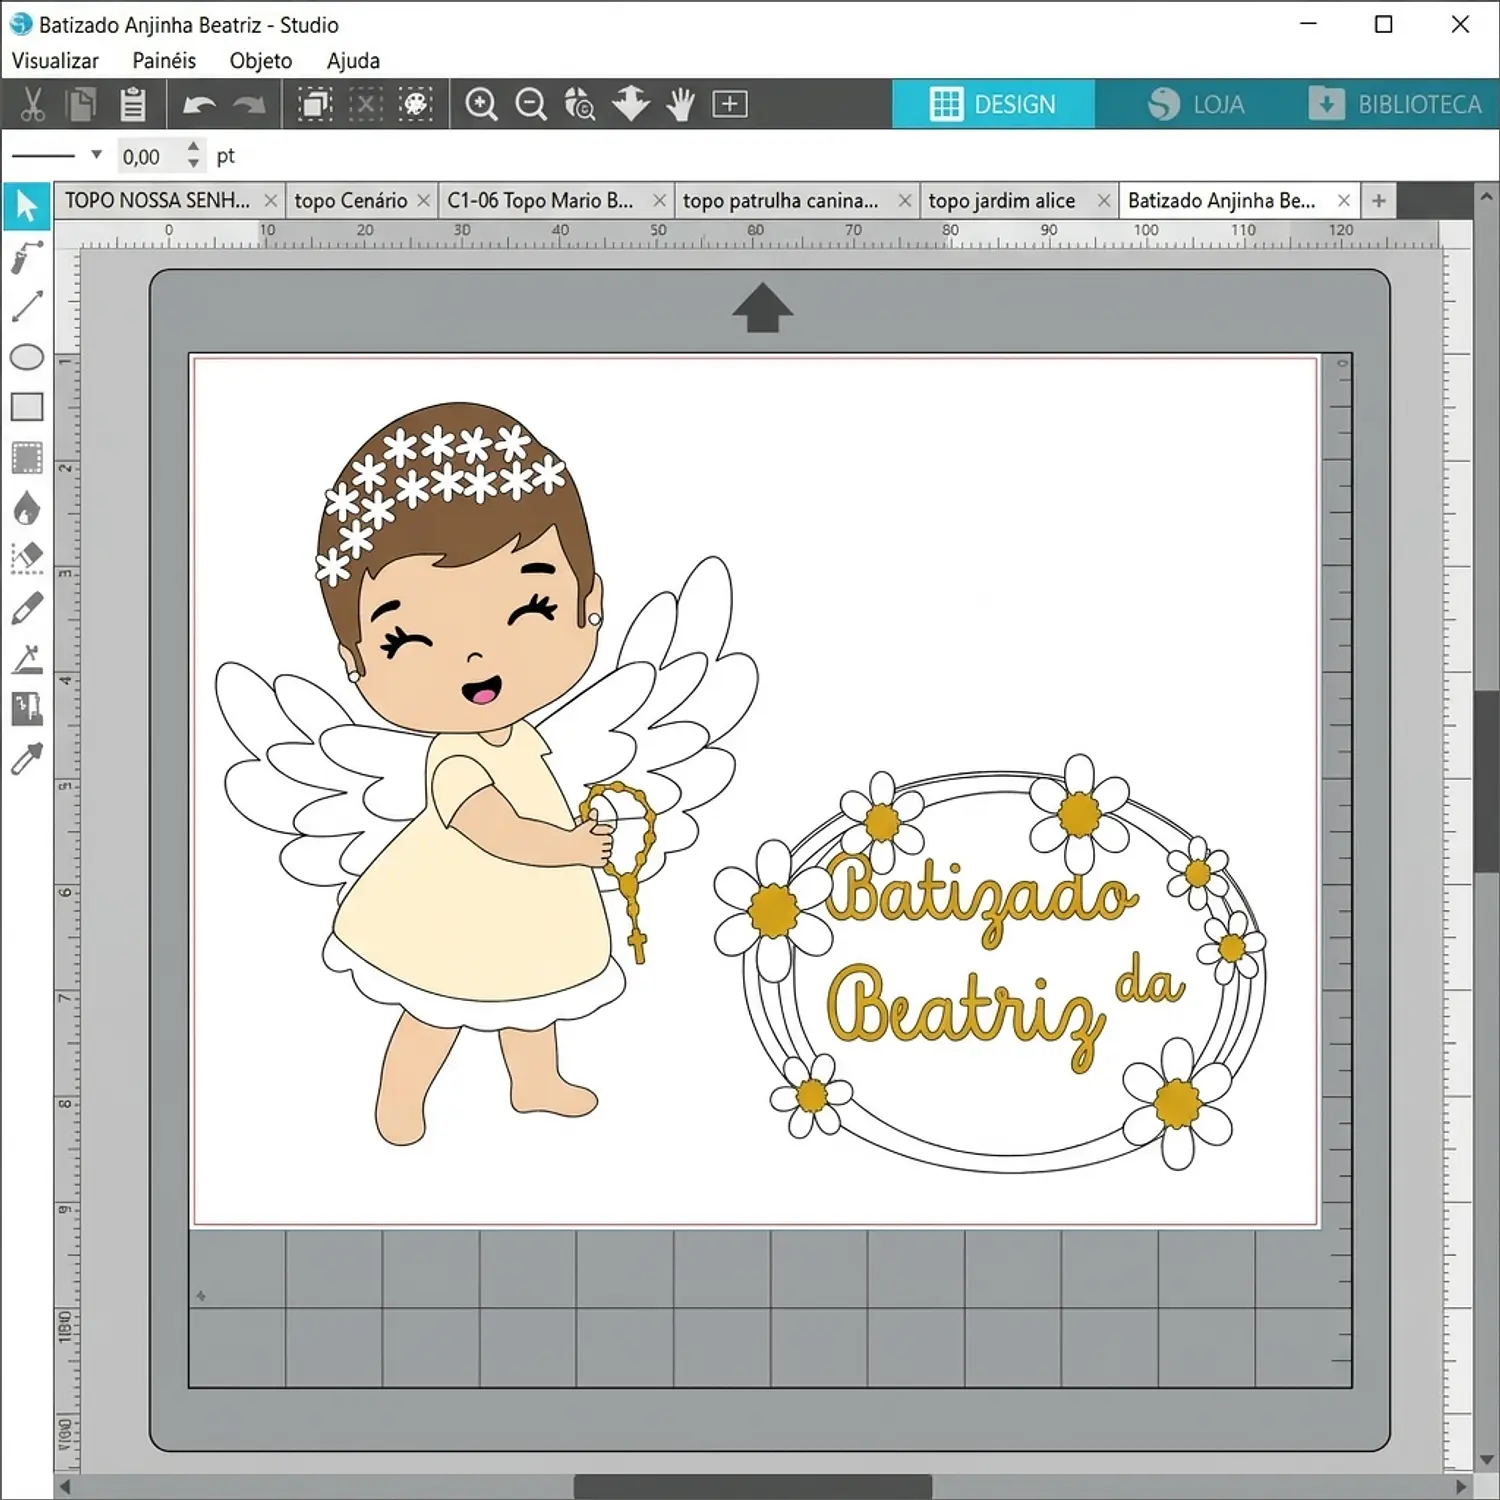The width and height of the screenshot is (1500, 1500).
Task: Choose the Select arrow tool
Action: coord(27,206)
